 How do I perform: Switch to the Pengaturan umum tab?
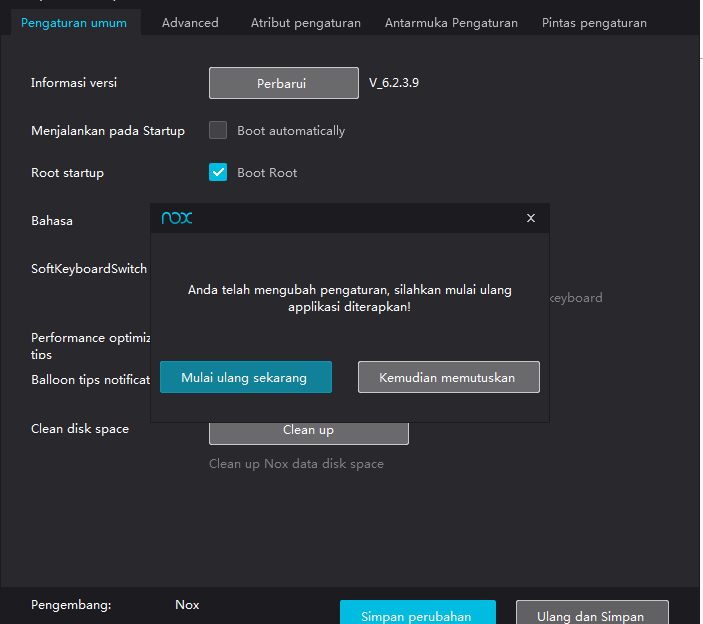(74, 22)
